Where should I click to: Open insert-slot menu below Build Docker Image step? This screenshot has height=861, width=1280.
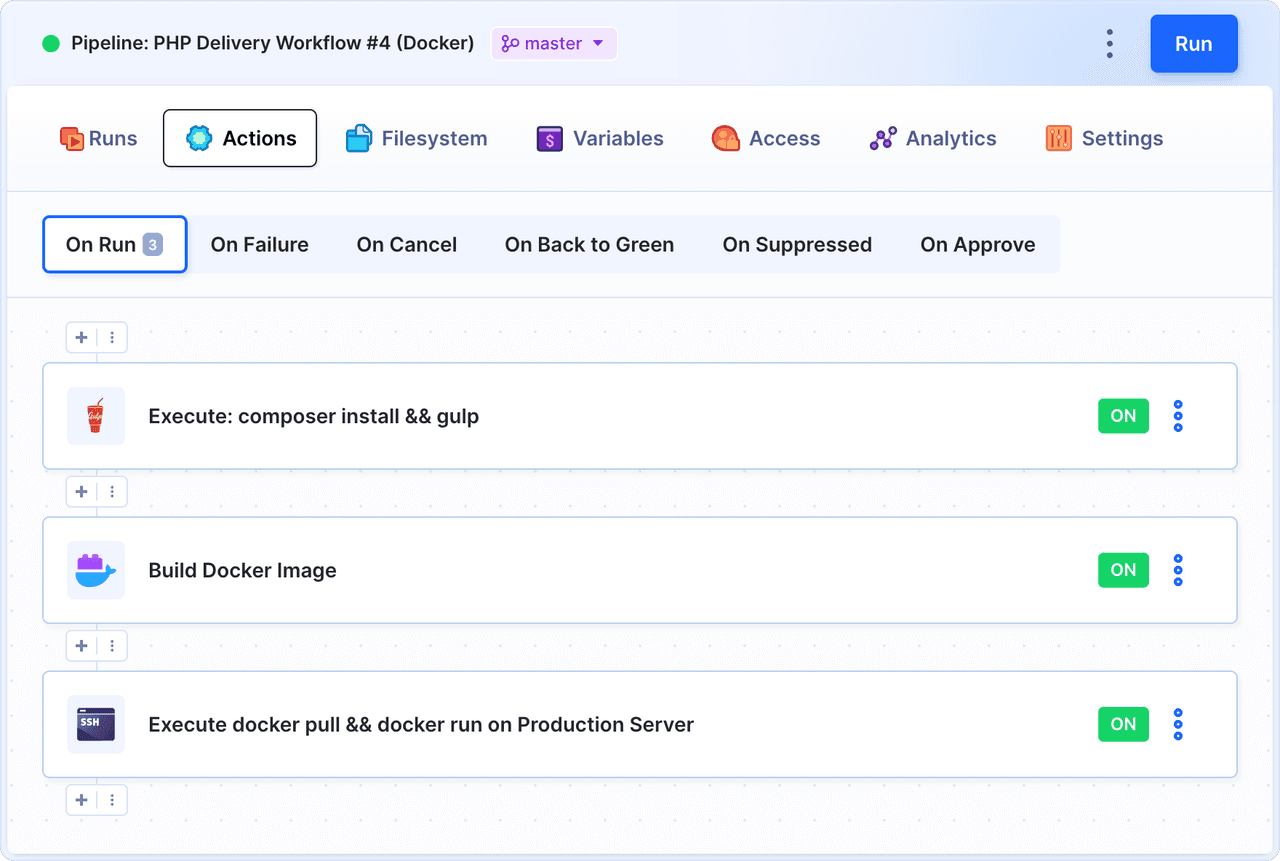pyautogui.click(x=112, y=646)
